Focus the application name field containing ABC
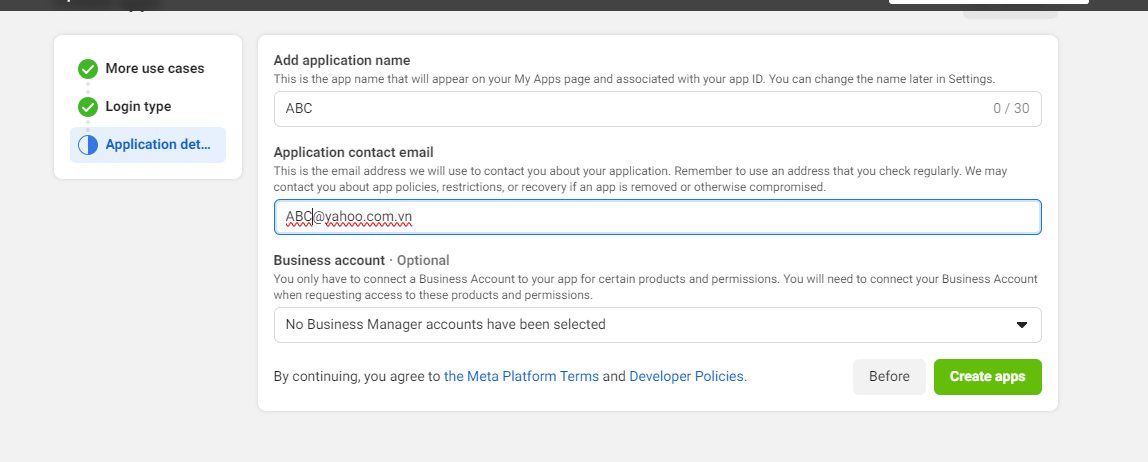 [620, 109]
